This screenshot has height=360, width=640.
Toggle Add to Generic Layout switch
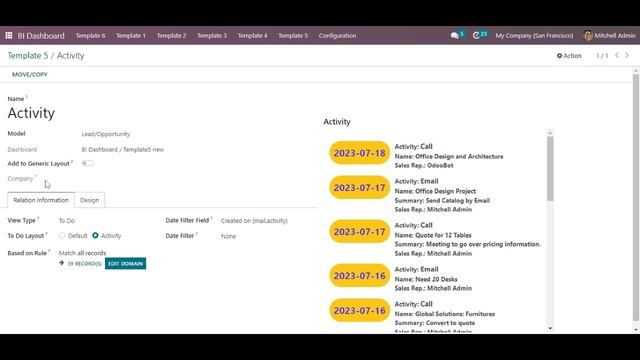tap(87, 163)
